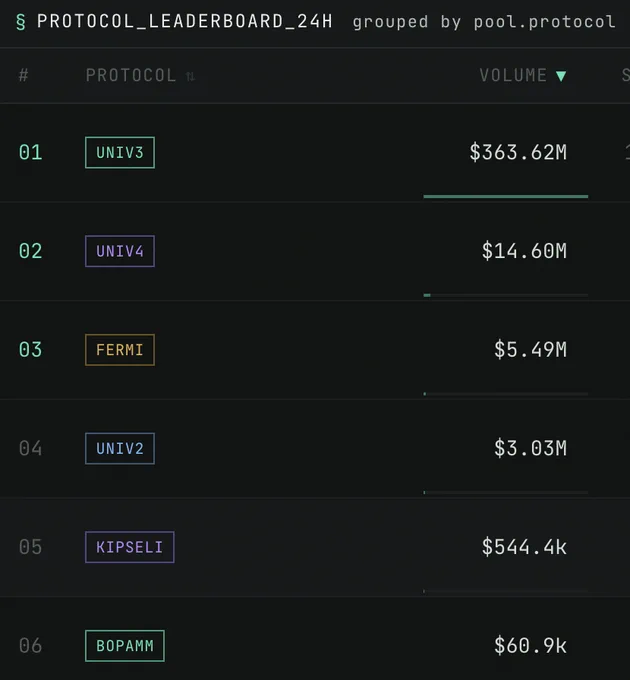Sort by the PROTOCOL column arrows icon
This screenshot has width=630, height=680.
190,76
